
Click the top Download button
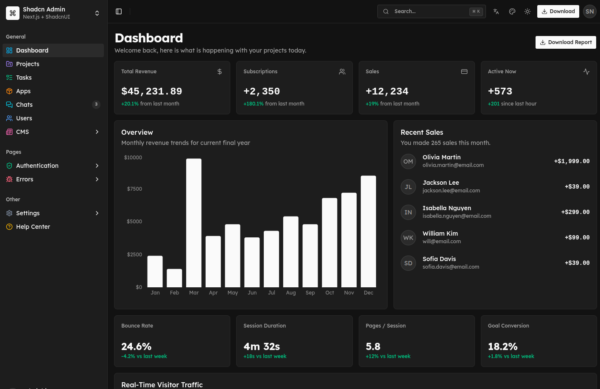click(558, 11)
